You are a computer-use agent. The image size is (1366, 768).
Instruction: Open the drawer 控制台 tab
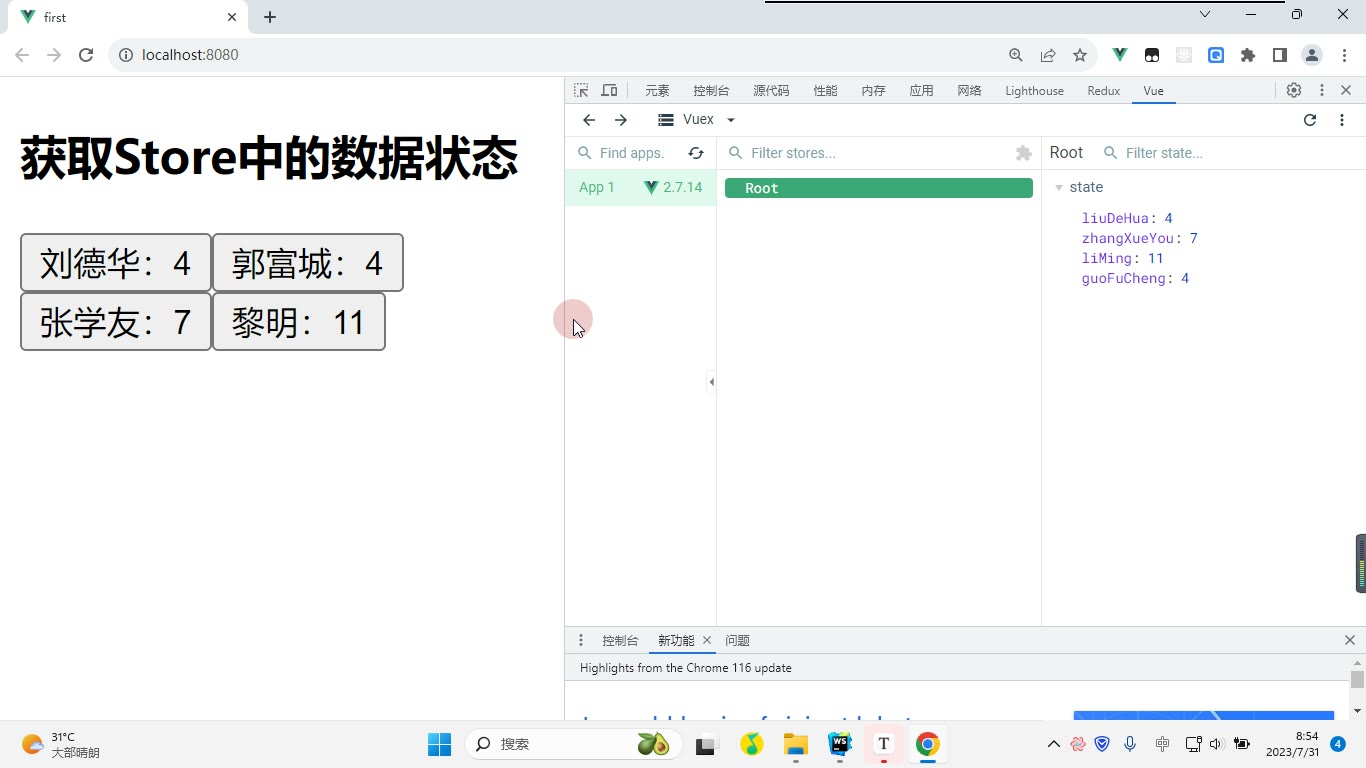[620, 640]
